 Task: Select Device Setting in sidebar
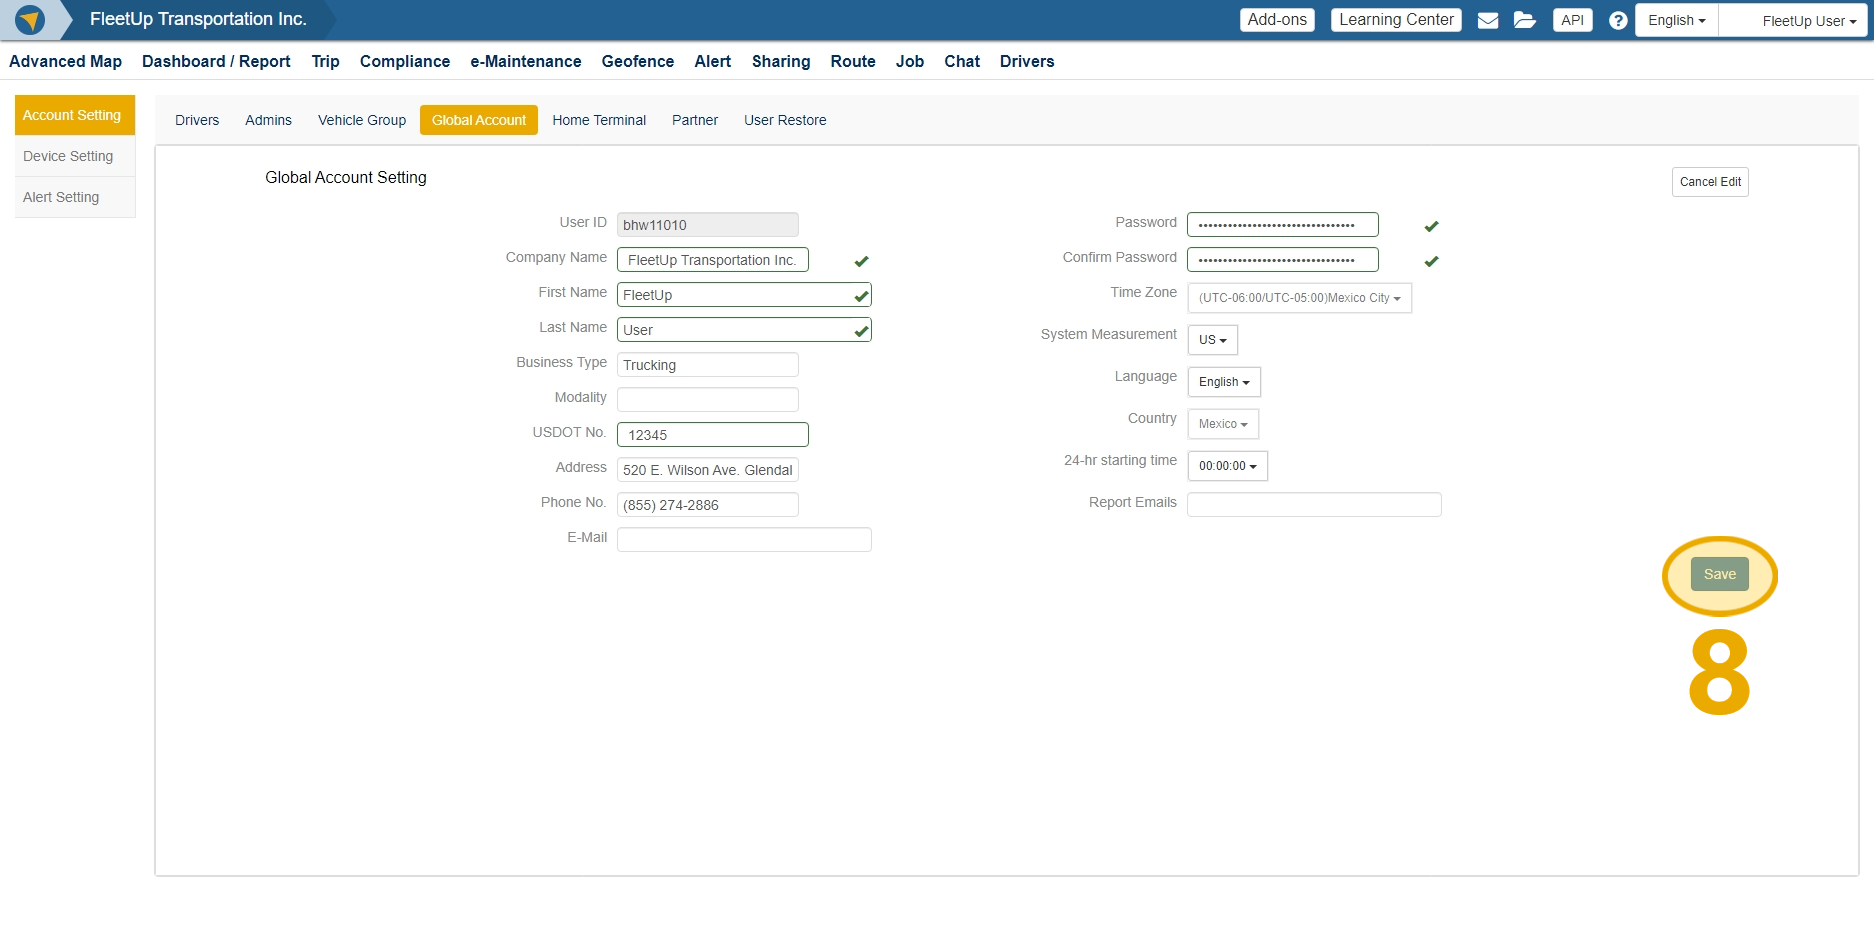tap(75, 156)
